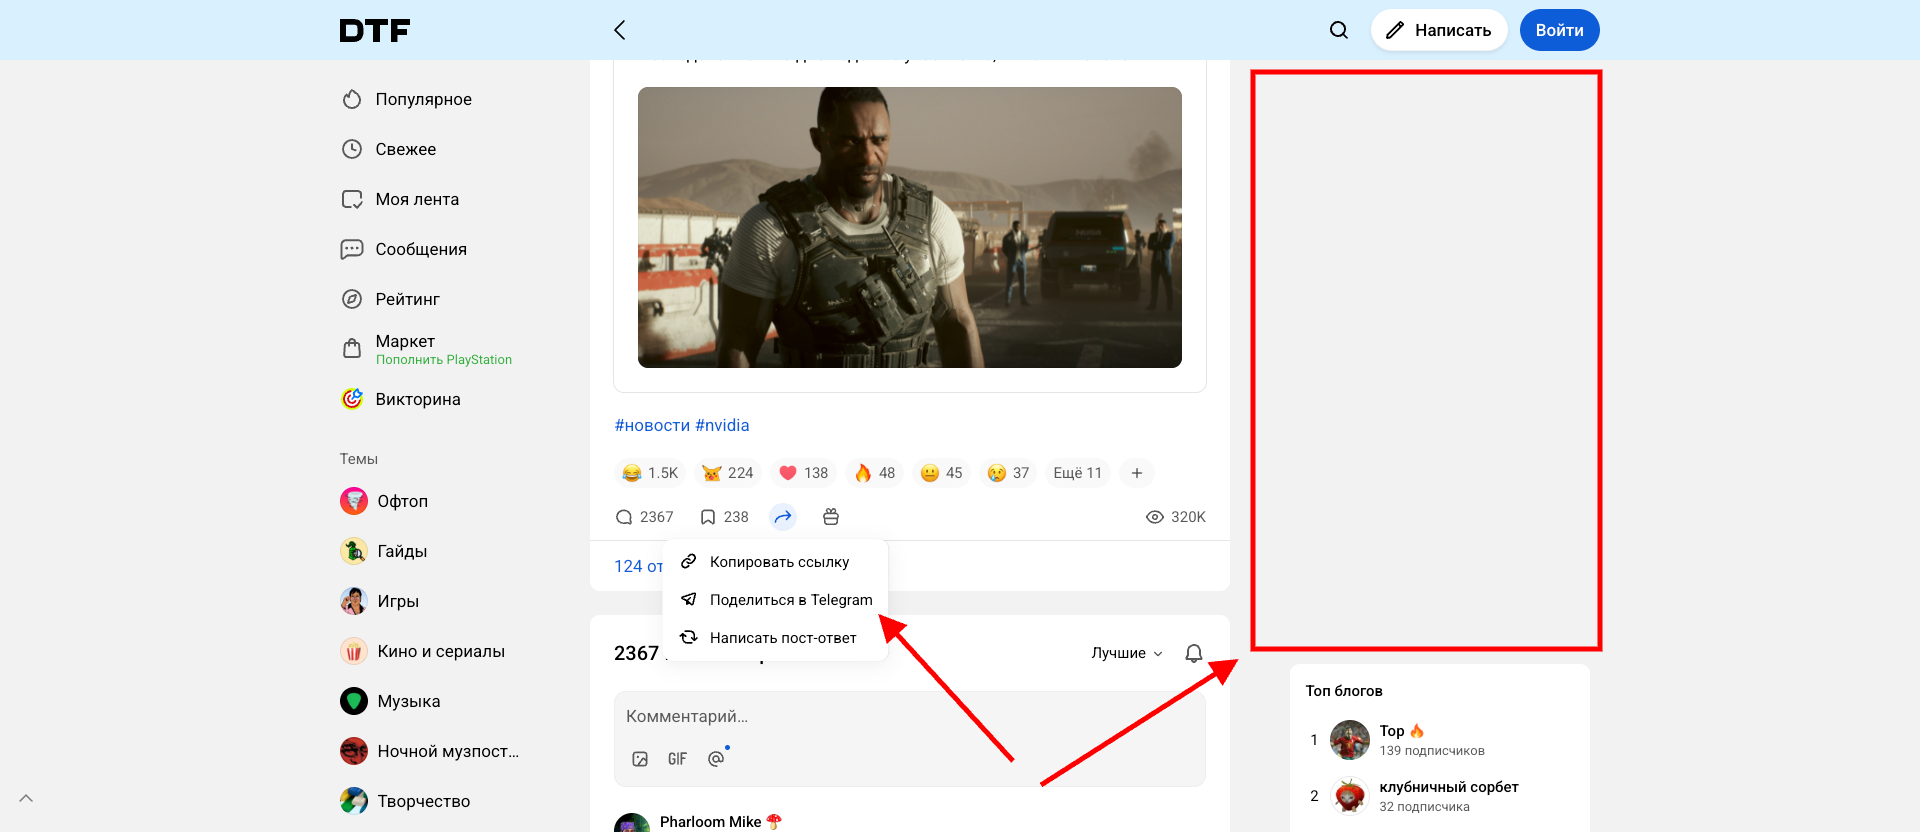
Task: Open Викторина in the sidebar
Action: pyautogui.click(x=401, y=399)
